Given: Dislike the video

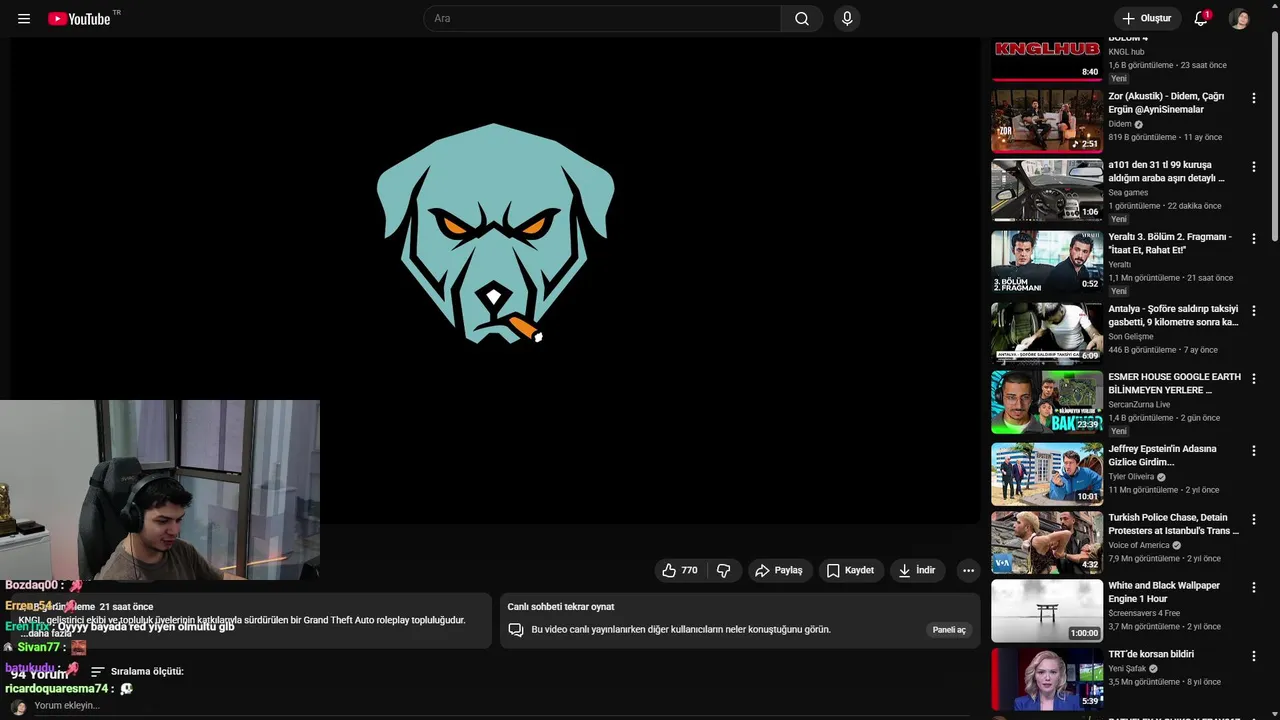Looking at the screenshot, I should click(723, 570).
